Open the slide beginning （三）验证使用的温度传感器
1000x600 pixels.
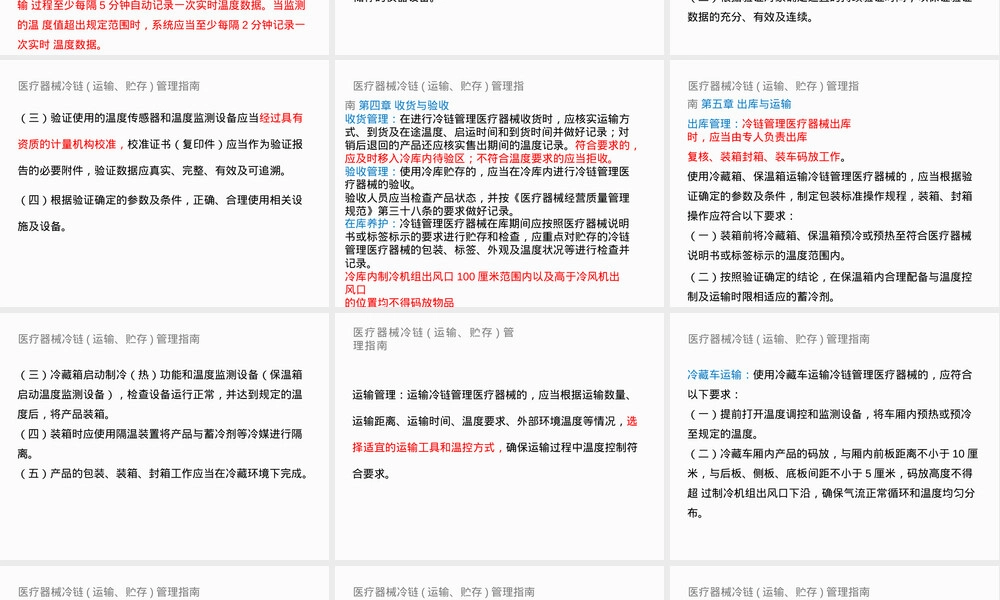165,184
